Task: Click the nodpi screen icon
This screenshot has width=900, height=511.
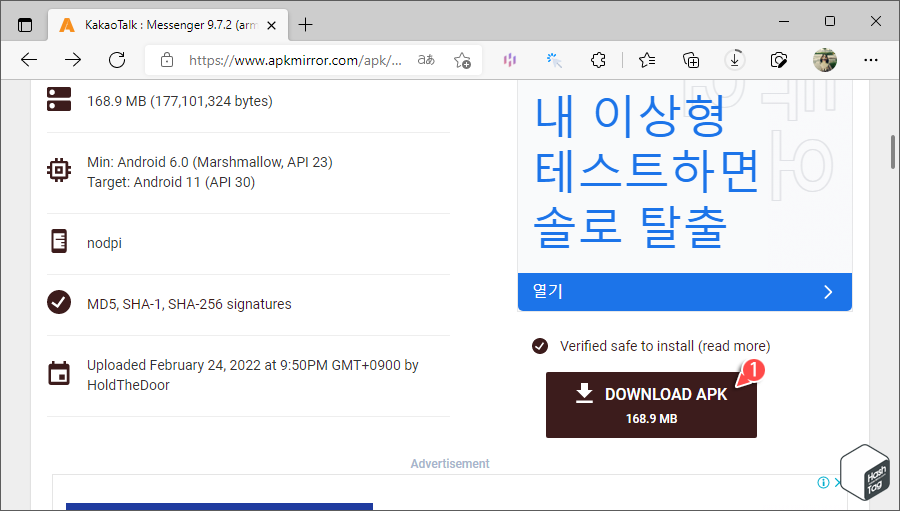Action: coord(59,242)
